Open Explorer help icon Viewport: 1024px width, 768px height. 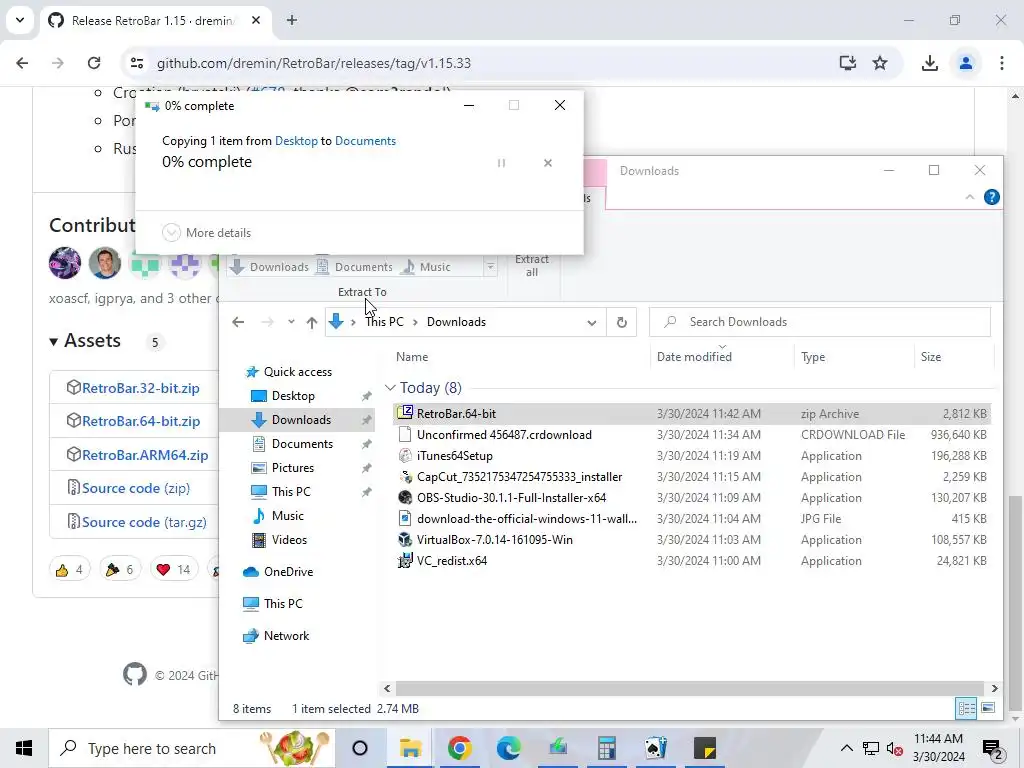click(991, 197)
